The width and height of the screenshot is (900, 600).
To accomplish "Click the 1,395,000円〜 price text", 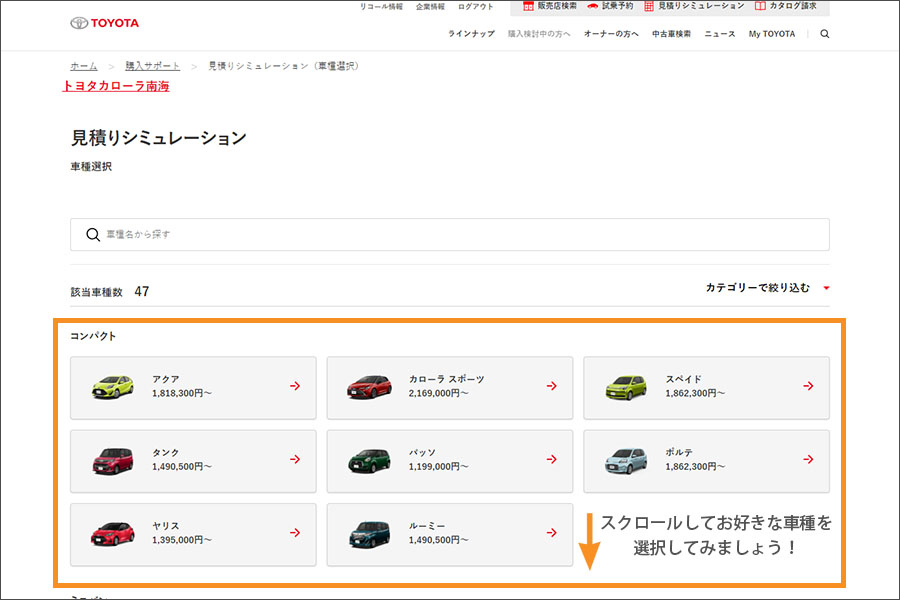I will [x=182, y=540].
